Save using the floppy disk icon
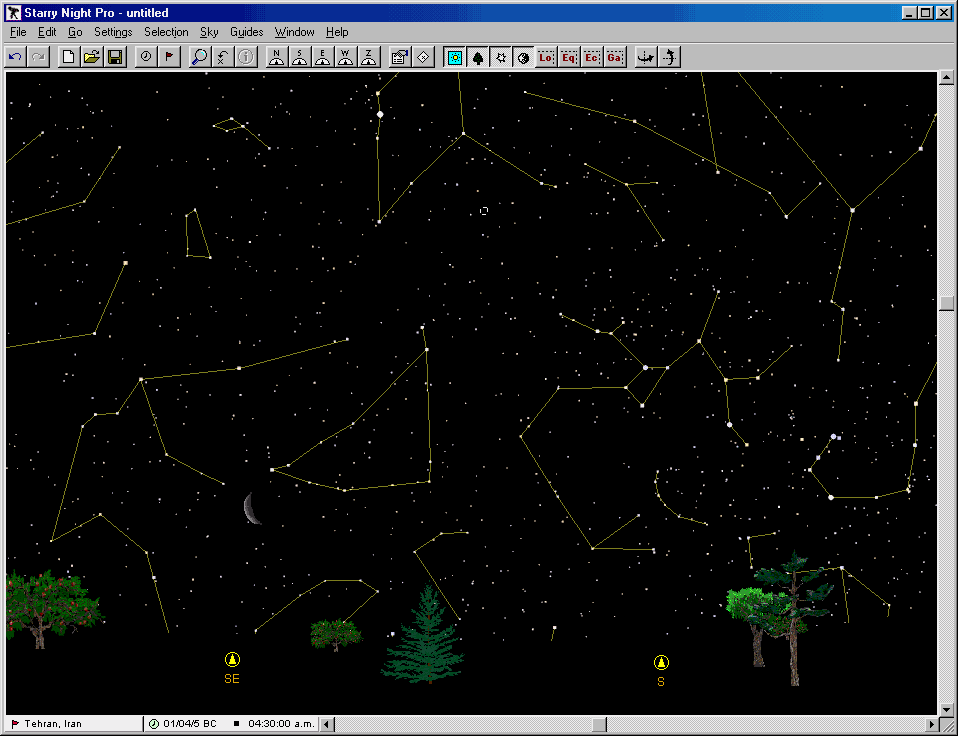 (115, 57)
